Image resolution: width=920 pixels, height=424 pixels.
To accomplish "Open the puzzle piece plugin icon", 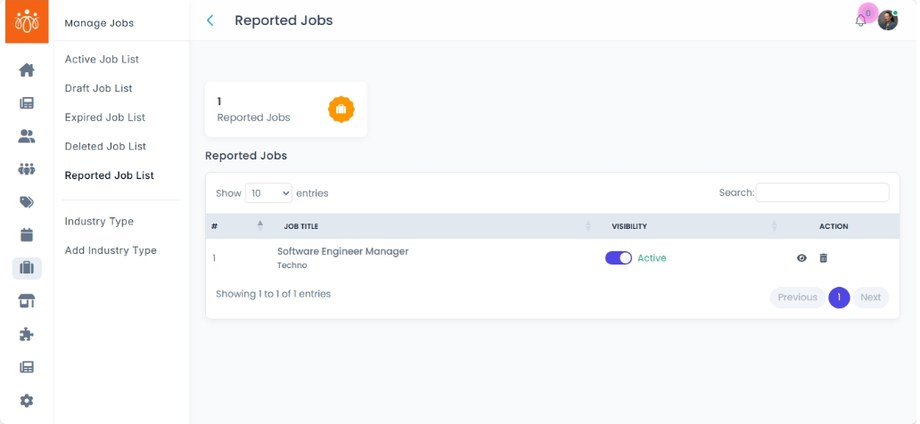I will coord(27,334).
